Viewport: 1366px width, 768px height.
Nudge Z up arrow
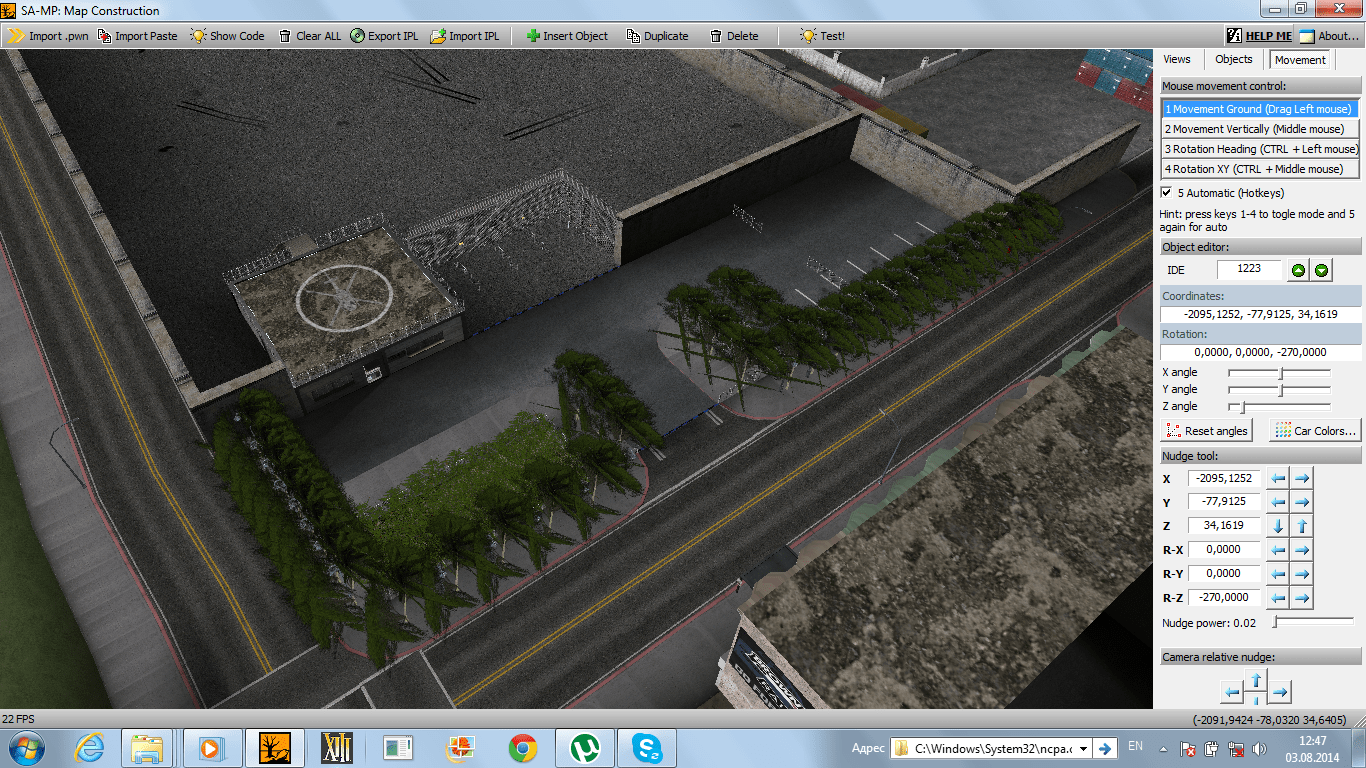1301,526
